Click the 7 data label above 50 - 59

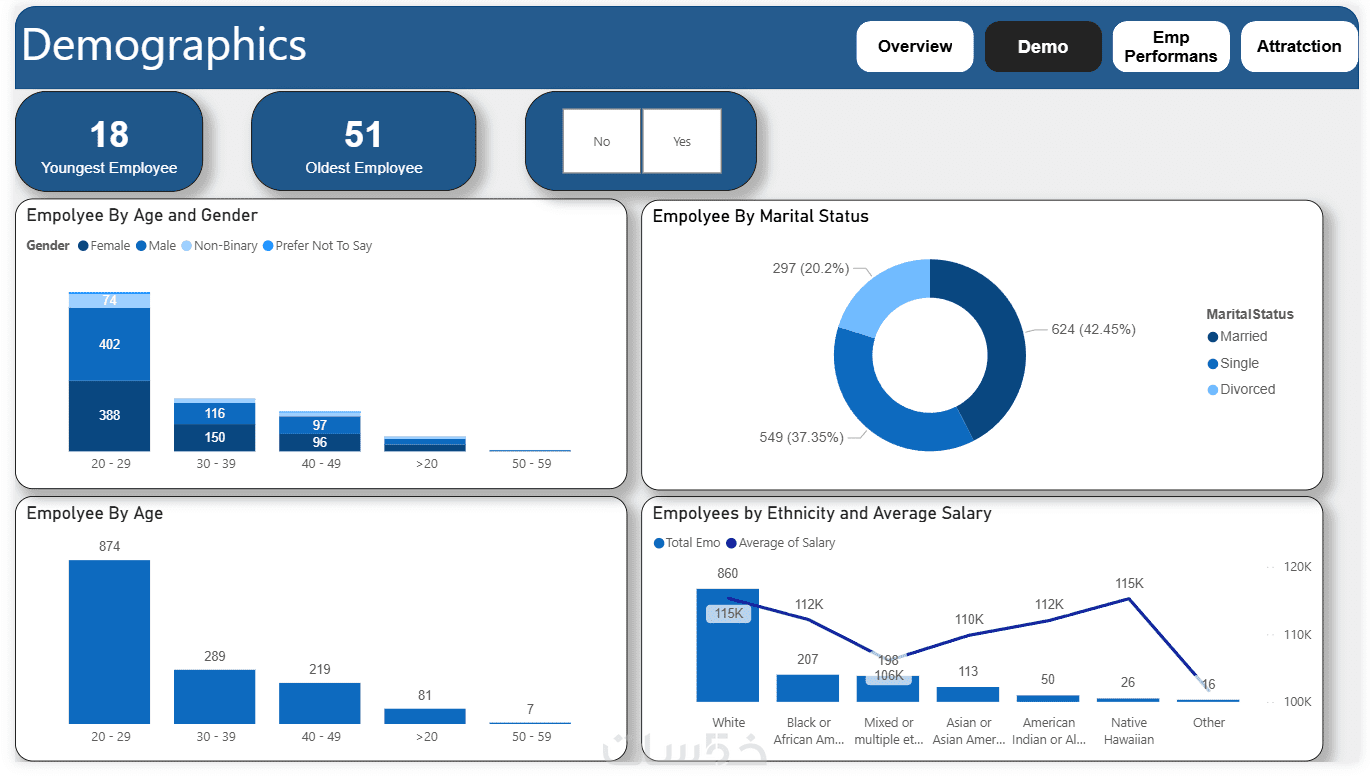[530, 709]
